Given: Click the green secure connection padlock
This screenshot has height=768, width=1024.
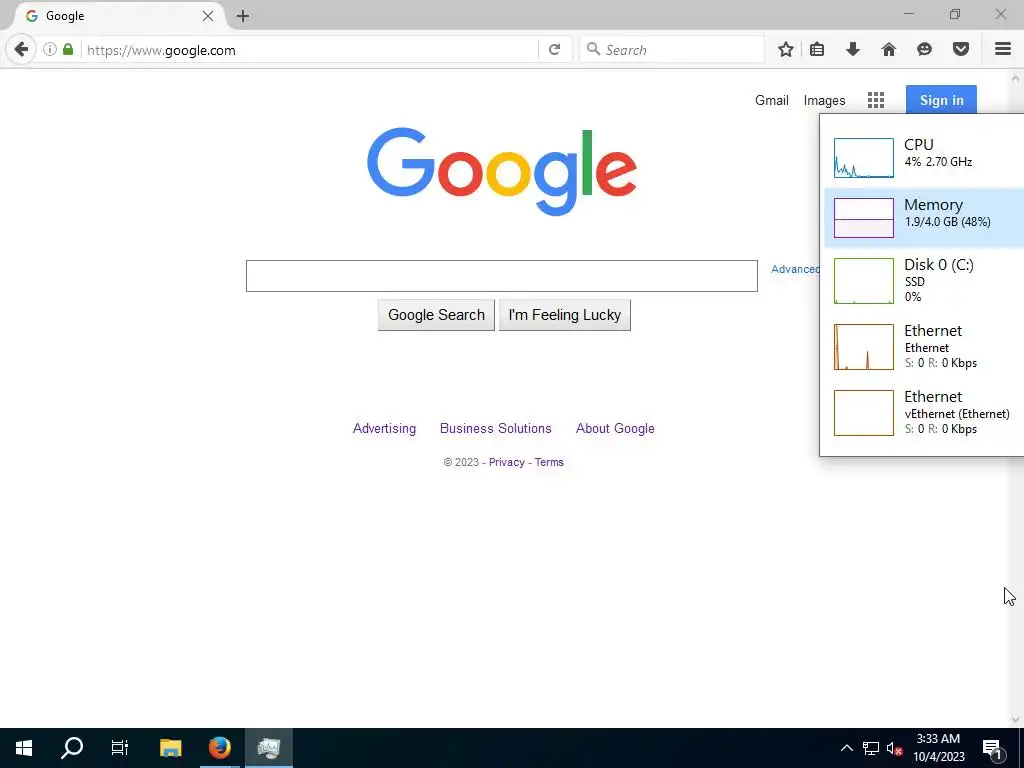Looking at the screenshot, I should [68, 50].
